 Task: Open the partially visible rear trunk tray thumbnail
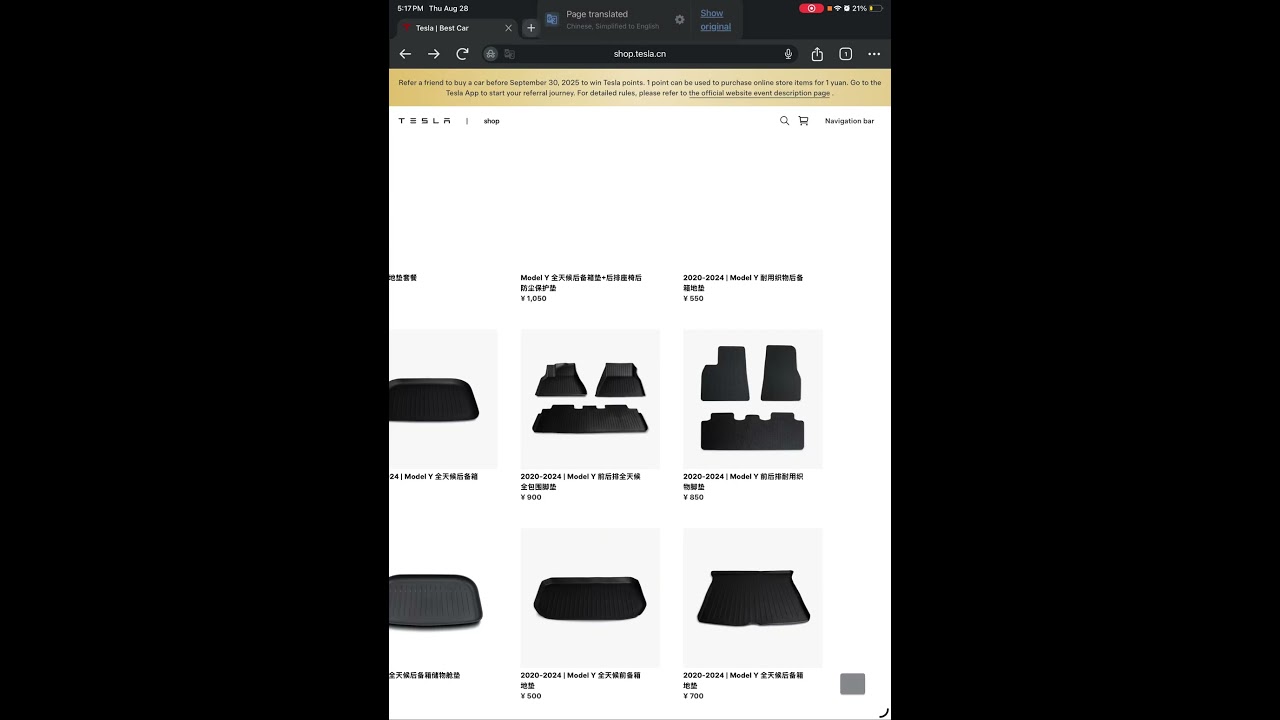443,399
